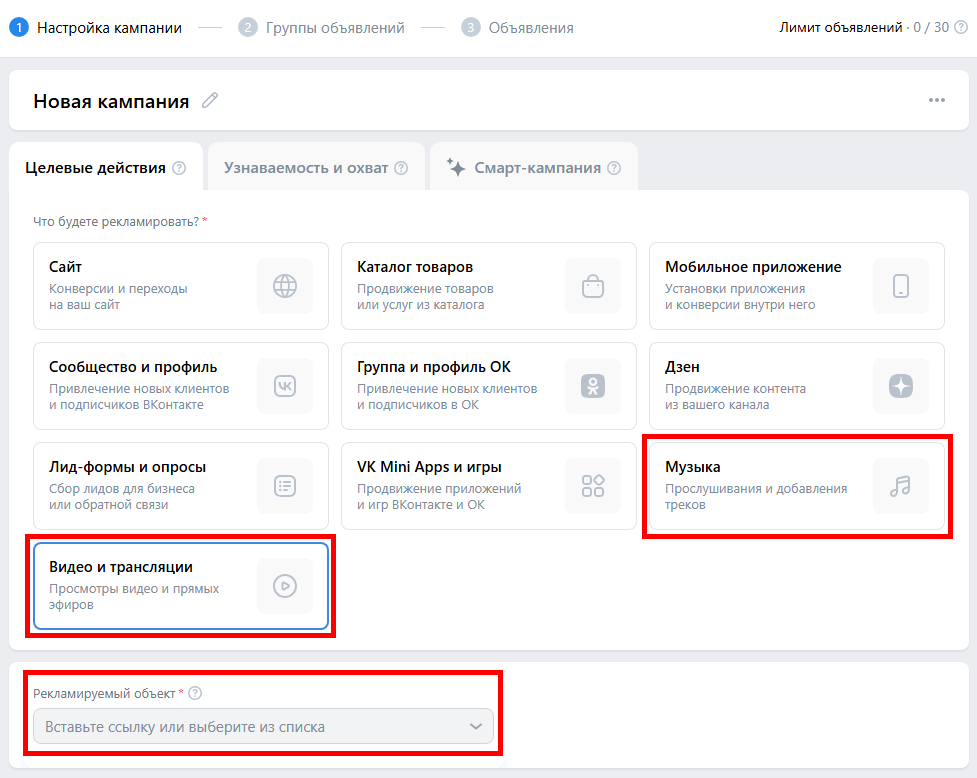Click the Рекламируемый объект label
The image size is (977, 778).
pos(104,693)
